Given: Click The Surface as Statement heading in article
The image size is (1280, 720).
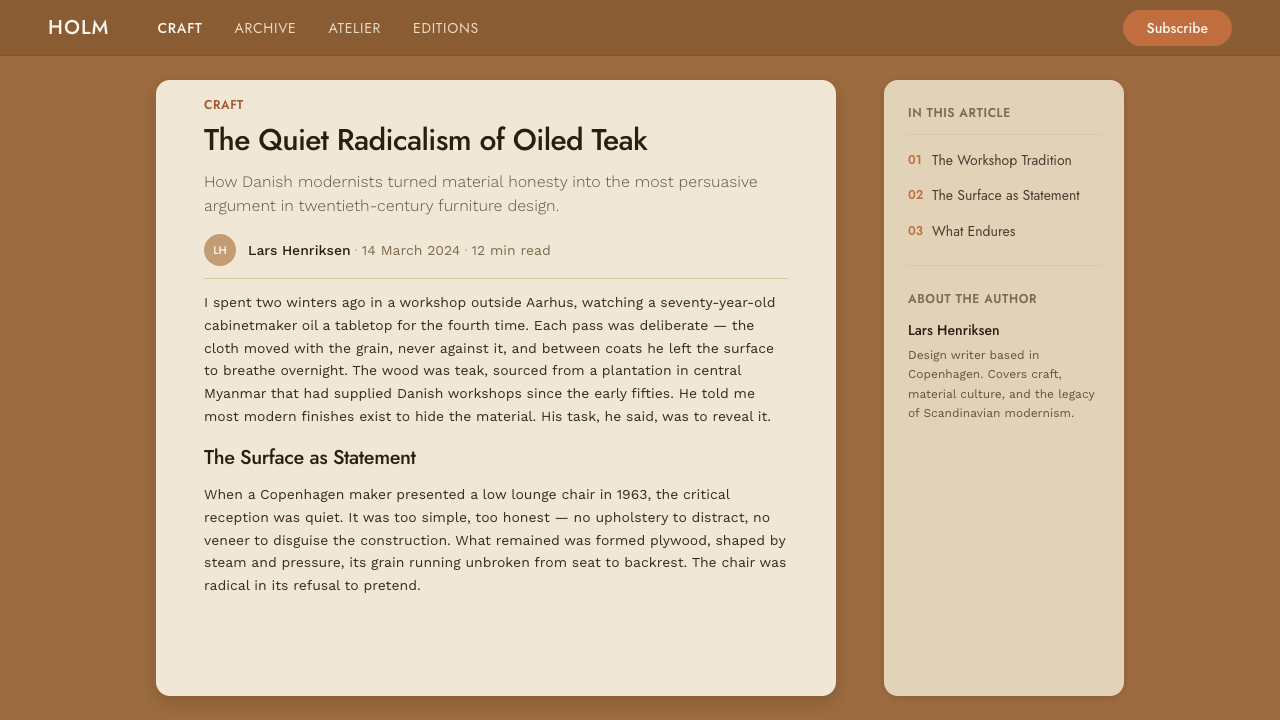Looking at the screenshot, I should pyautogui.click(x=310, y=458).
